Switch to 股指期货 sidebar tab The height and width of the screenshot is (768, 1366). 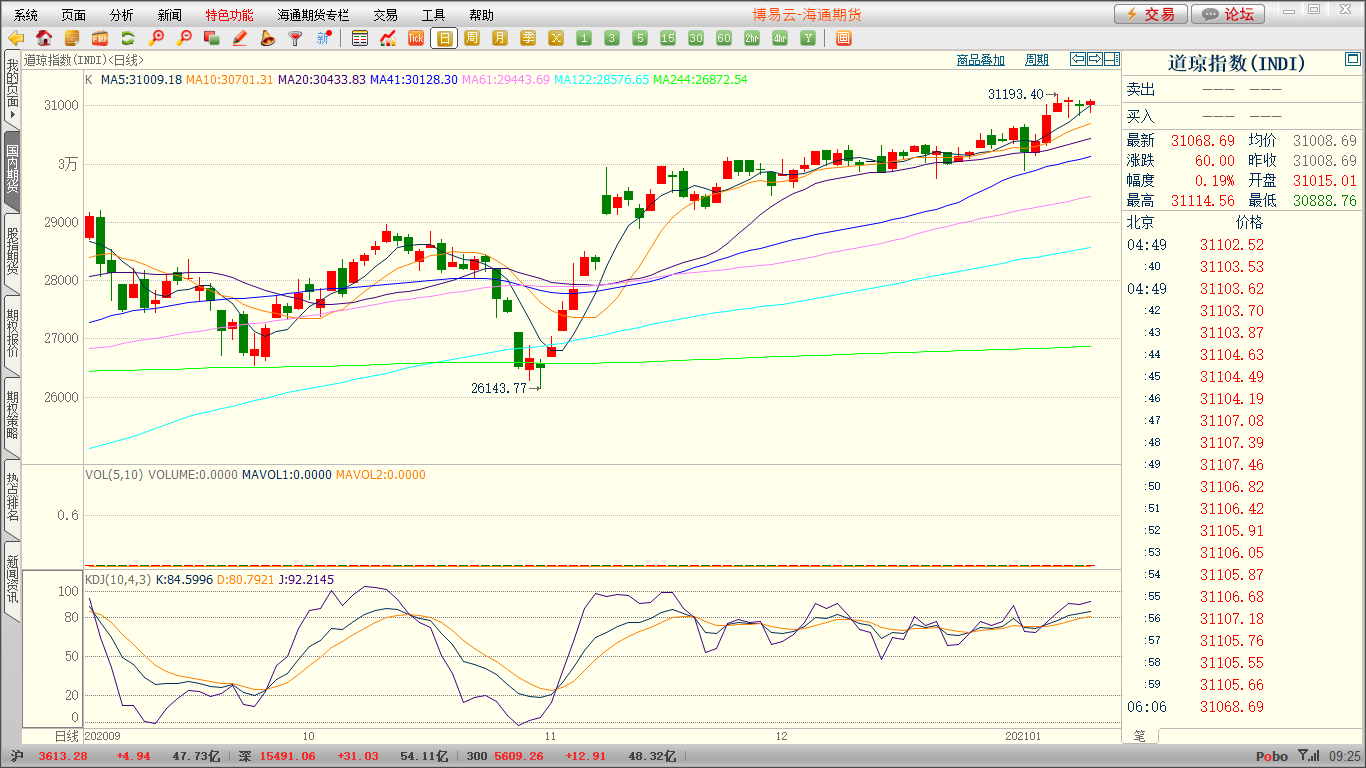(12, 252)
